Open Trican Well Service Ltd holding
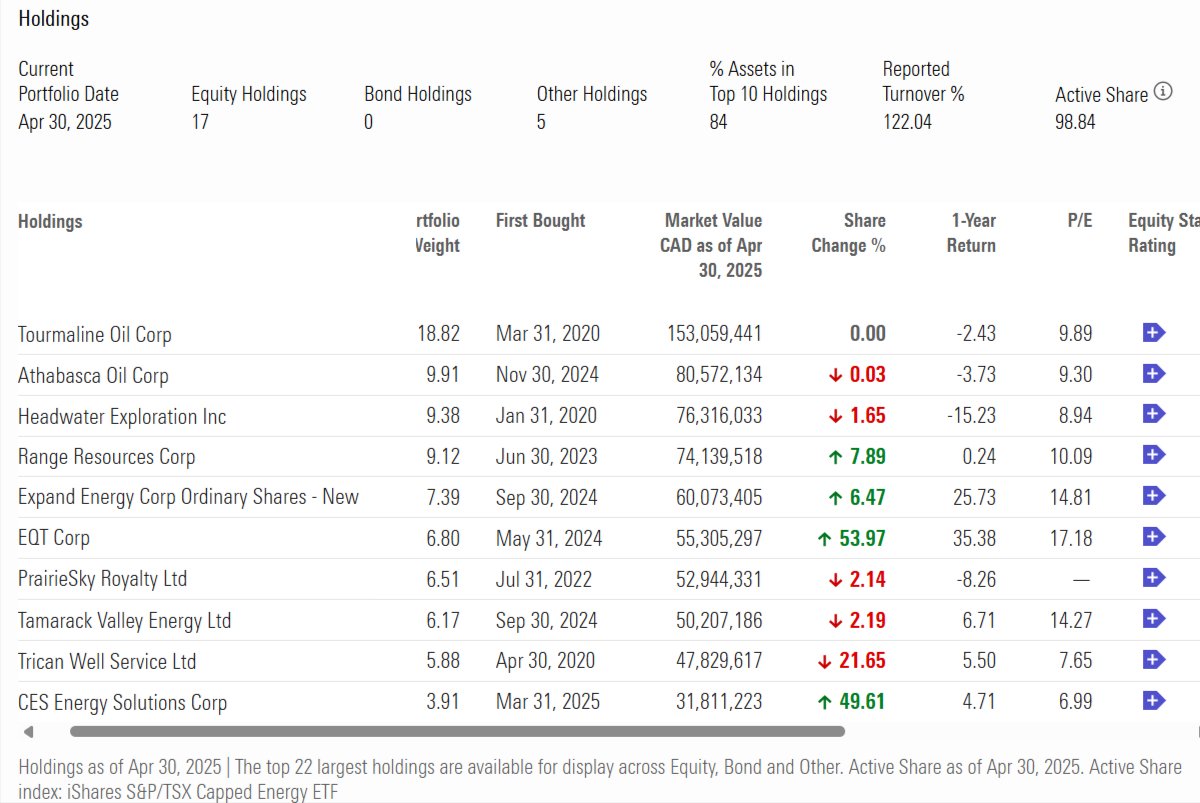This screenshot has height=803, width=1200. [x=107, y=661]
